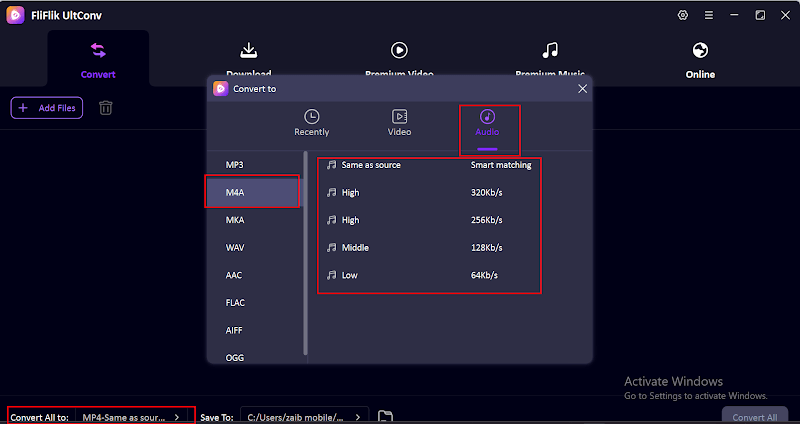This screenshot has height=424, width=800.
Task: Click music note icon beside 256Kb/s
Action: [x=332, y=220]
